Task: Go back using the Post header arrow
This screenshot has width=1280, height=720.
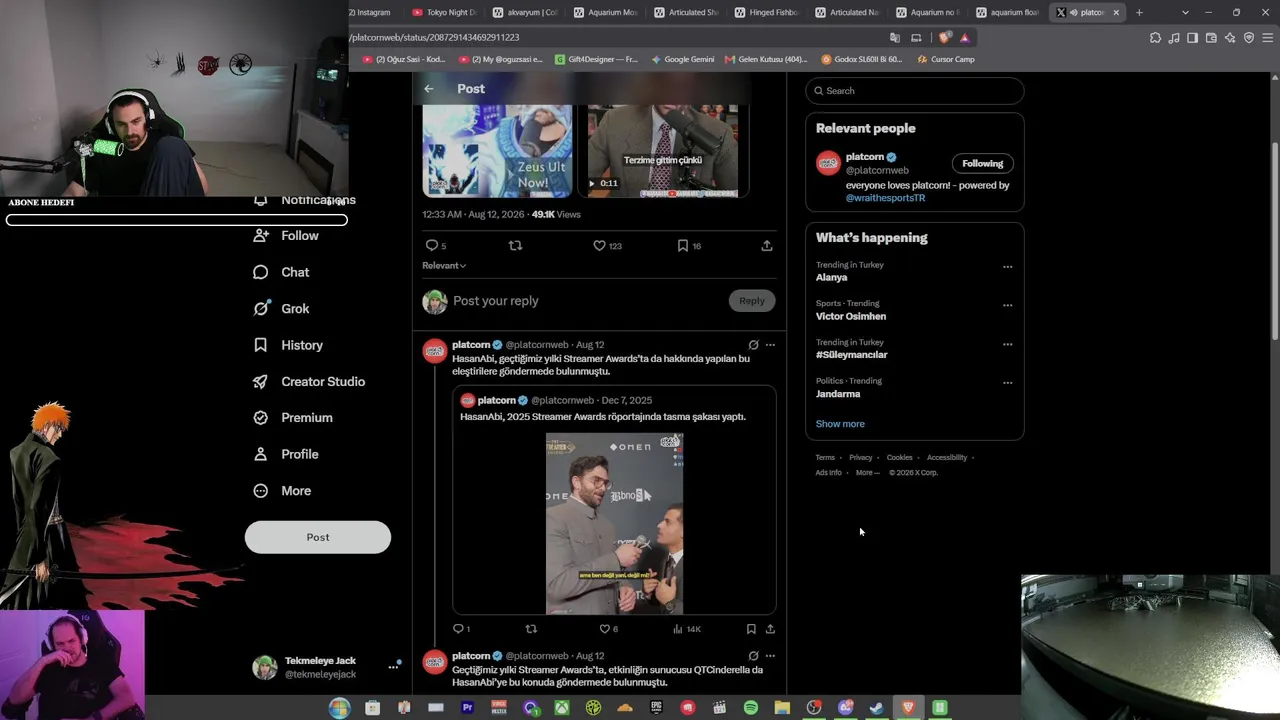Action: tap(429, 89)
